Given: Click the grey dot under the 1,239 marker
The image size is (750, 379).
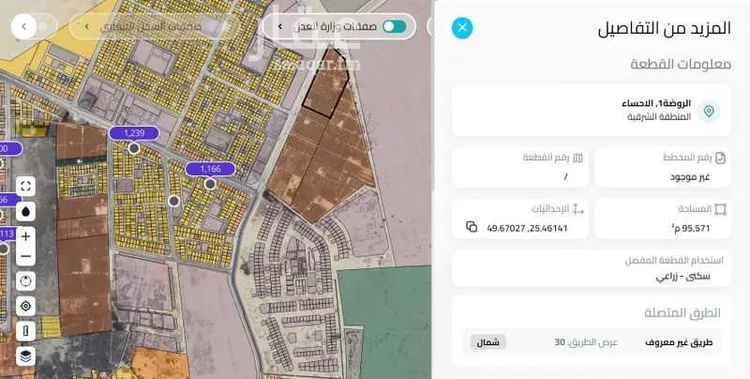Looking at the screenshot, I should click(134, 149).
